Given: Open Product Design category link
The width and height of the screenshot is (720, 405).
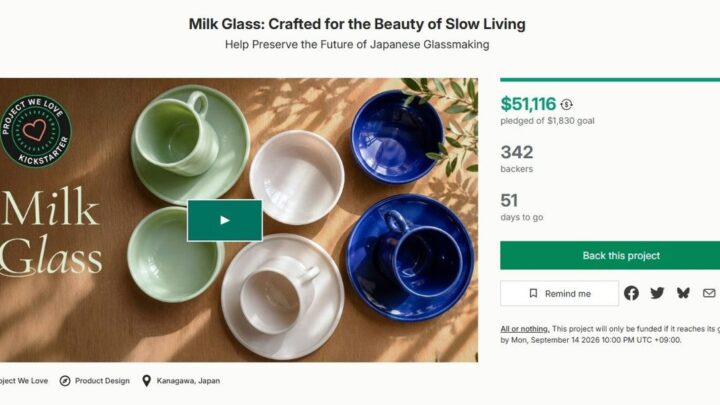Looking at the screenshot, I should [102, 381].
